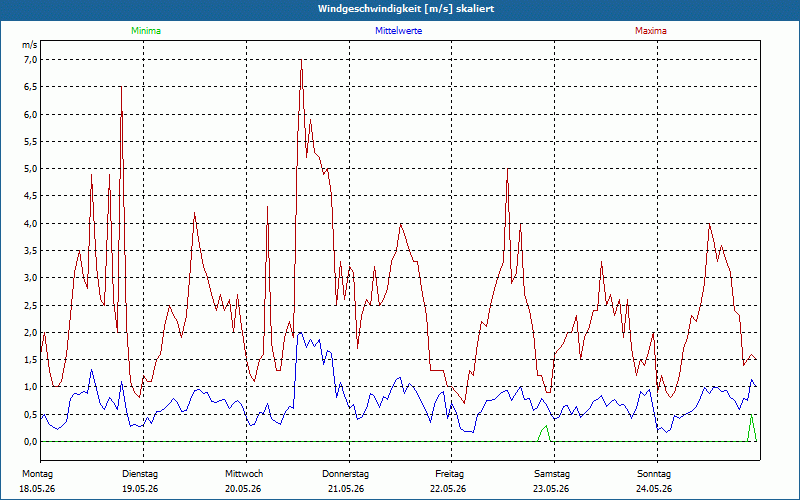Click the date "22.05.26"
The height and width of the screenshot is (500, 800).
click(448, 489)
